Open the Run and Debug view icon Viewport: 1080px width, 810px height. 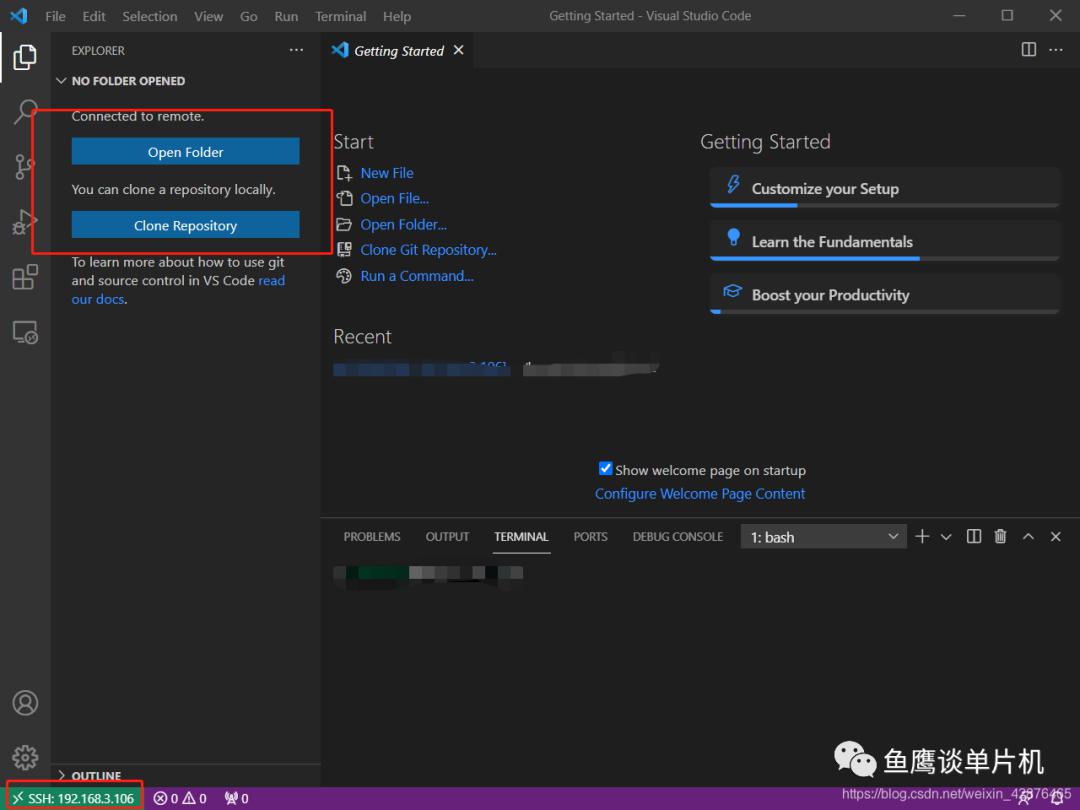(x=25, y=222)
